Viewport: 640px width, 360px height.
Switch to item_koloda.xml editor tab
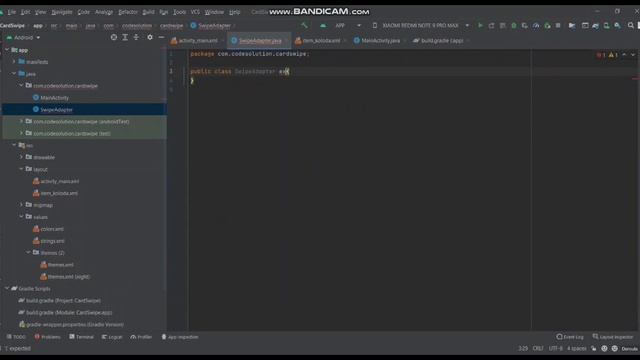[x=321, y=40]
